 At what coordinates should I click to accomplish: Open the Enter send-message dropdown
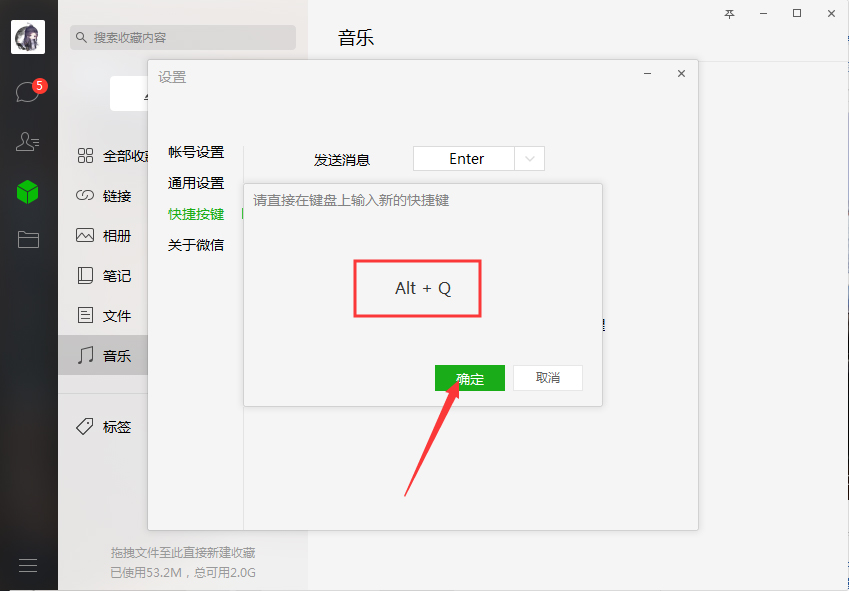(x=532, y=158)
